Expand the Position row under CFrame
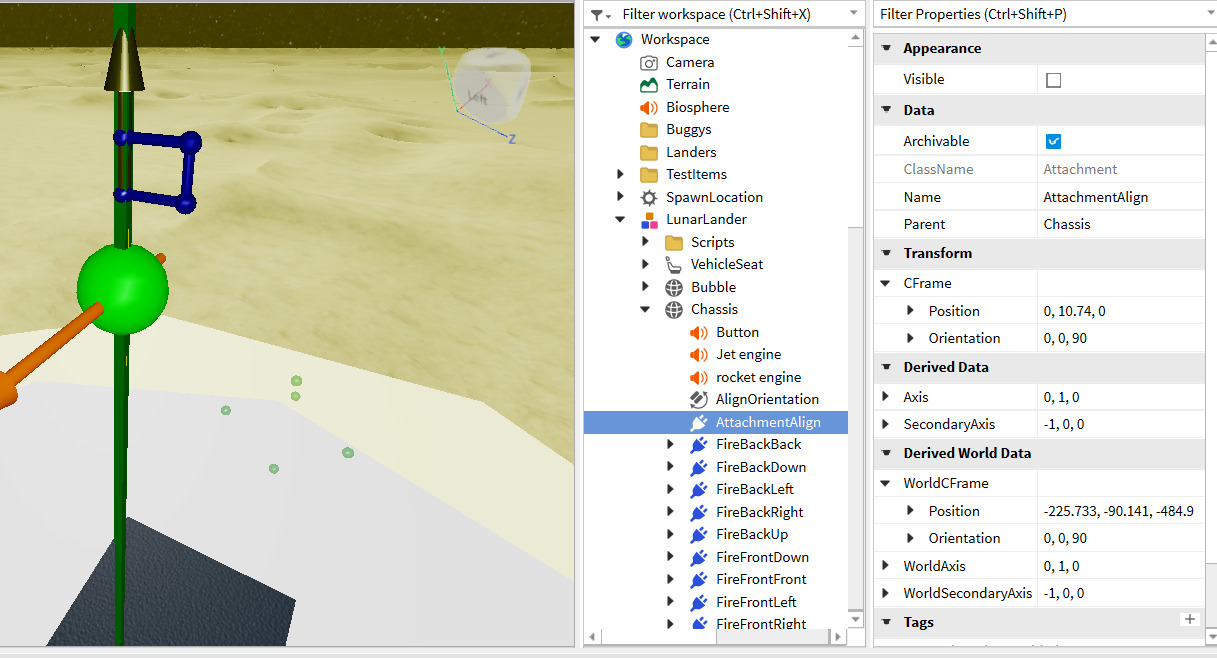 tap(909, 310)
